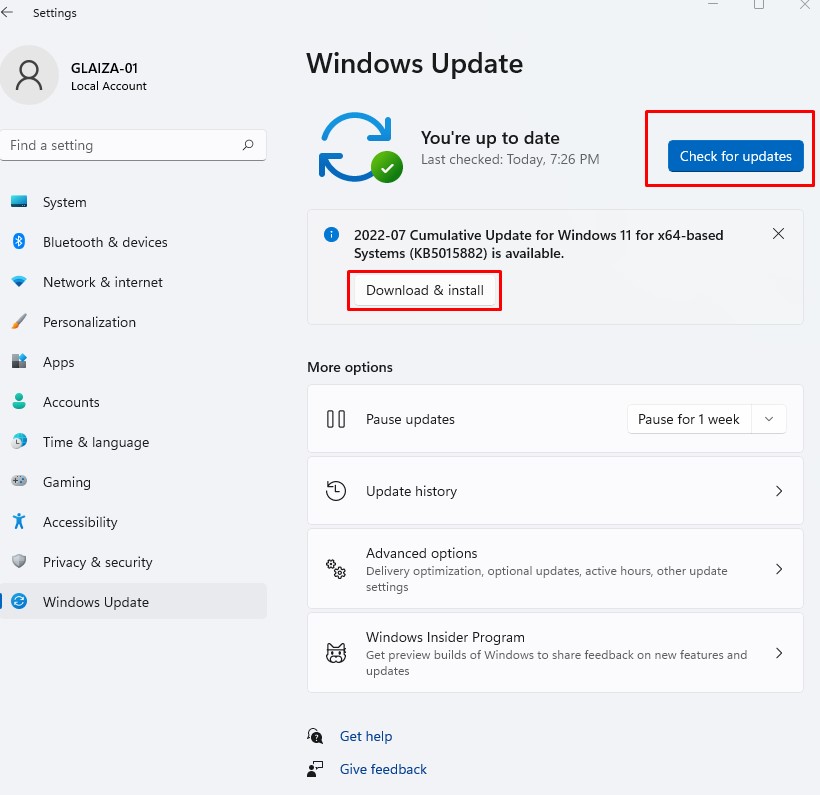Screen dimensions: 820x795
Task: Click the GLAIZA-01 account avatar icon
Action: tap(29, 76)
